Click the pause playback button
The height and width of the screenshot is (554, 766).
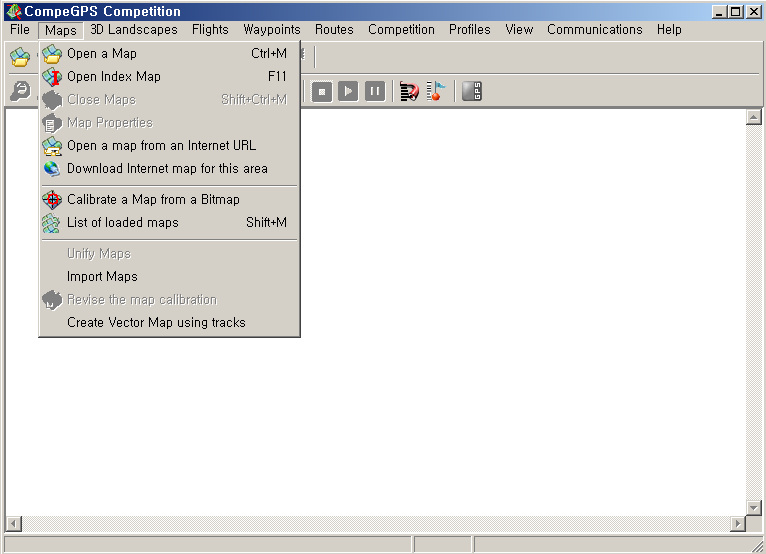pyautogui.click(x=375, y=91)
